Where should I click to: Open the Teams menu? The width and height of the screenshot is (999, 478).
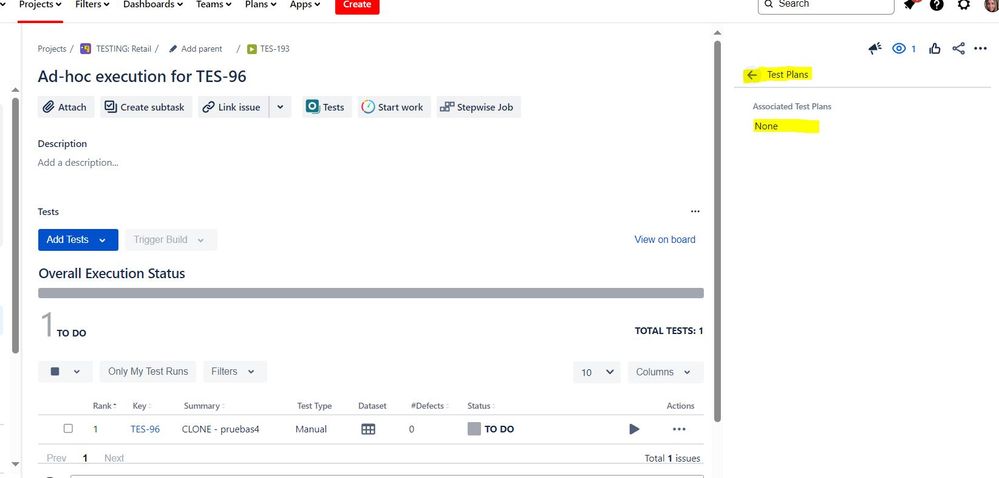[x=214, y=5]
